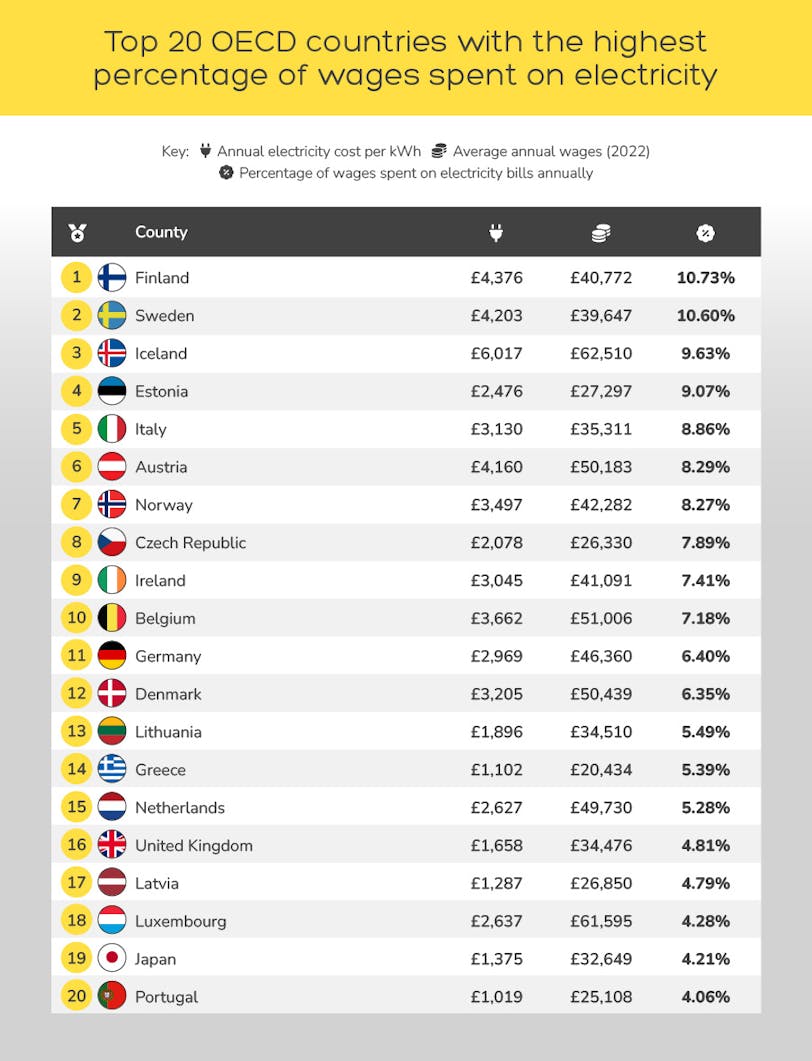Click the Sweden flag icon
812x1061 pixels.
click(112, 316)
